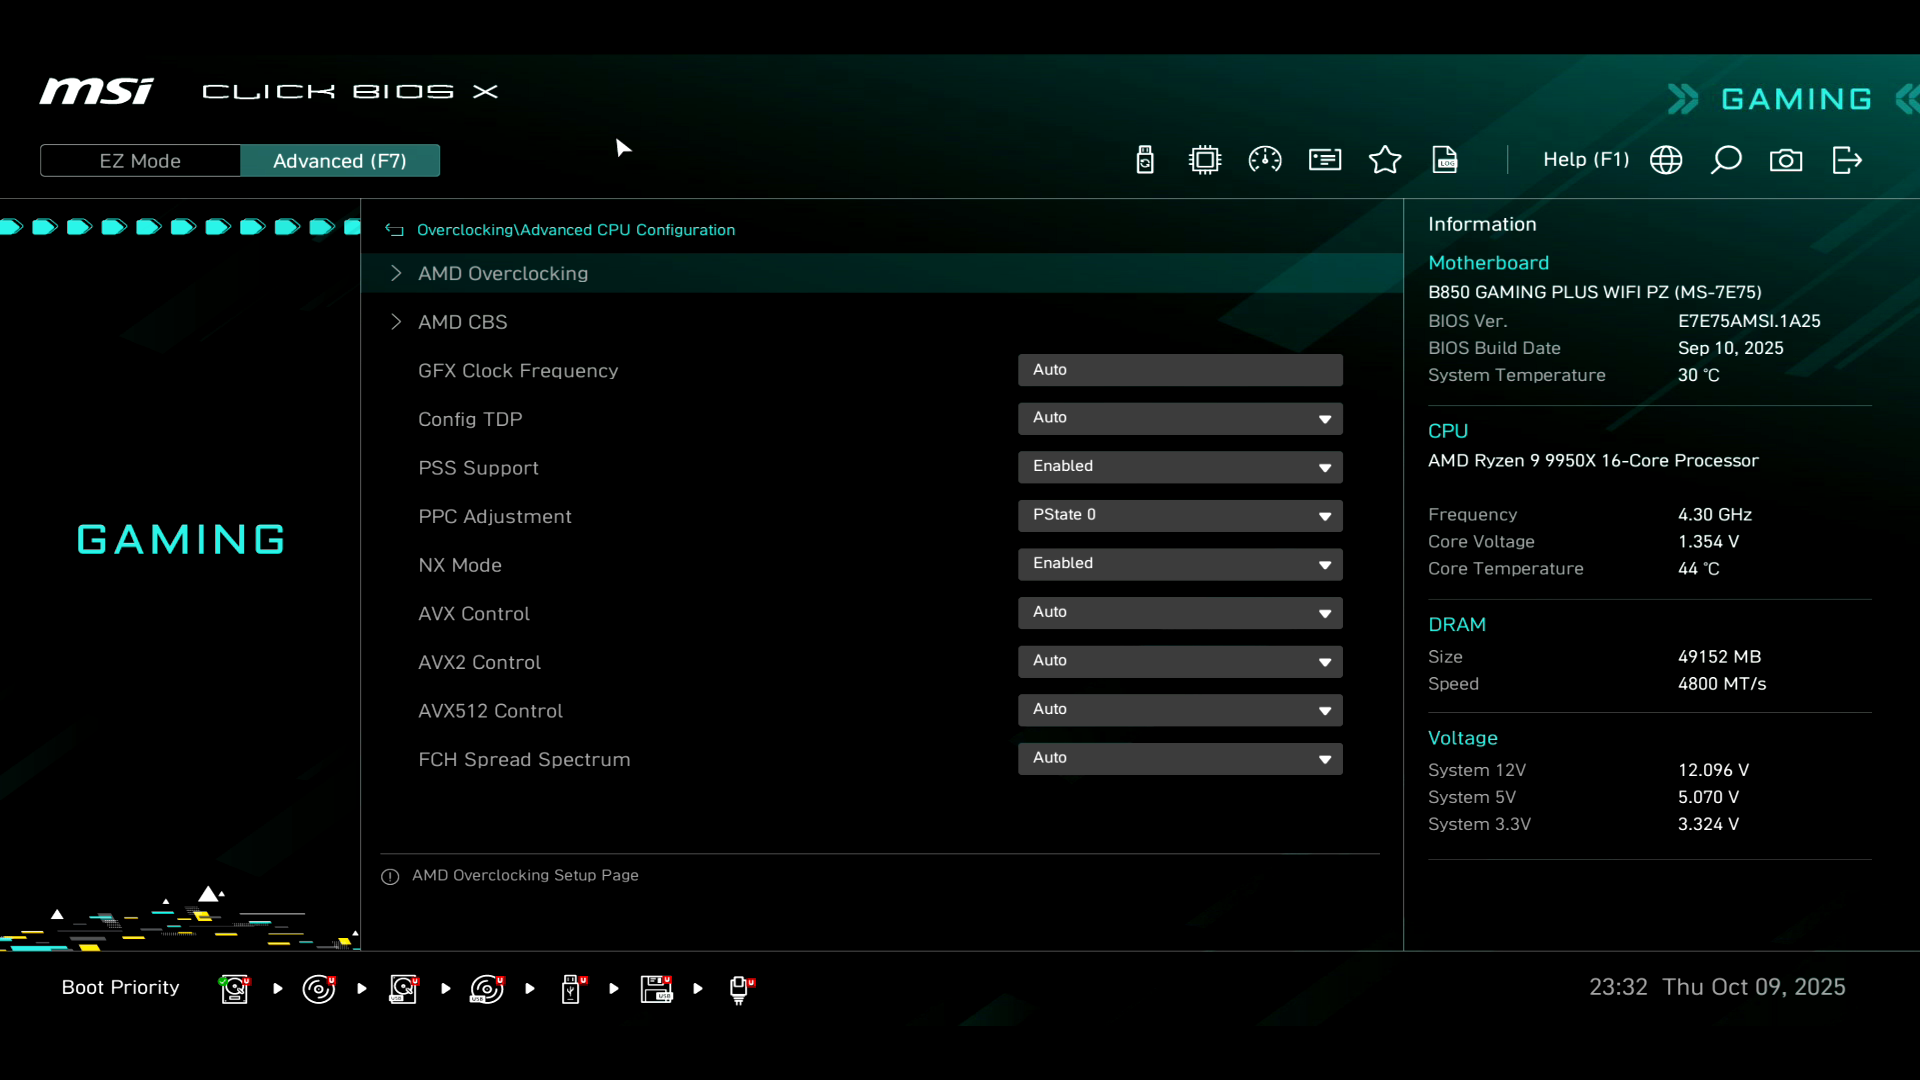Expand AMD CBS submenu
This screenshot has width=1920, height=1080.
click(x=463, y=322)
